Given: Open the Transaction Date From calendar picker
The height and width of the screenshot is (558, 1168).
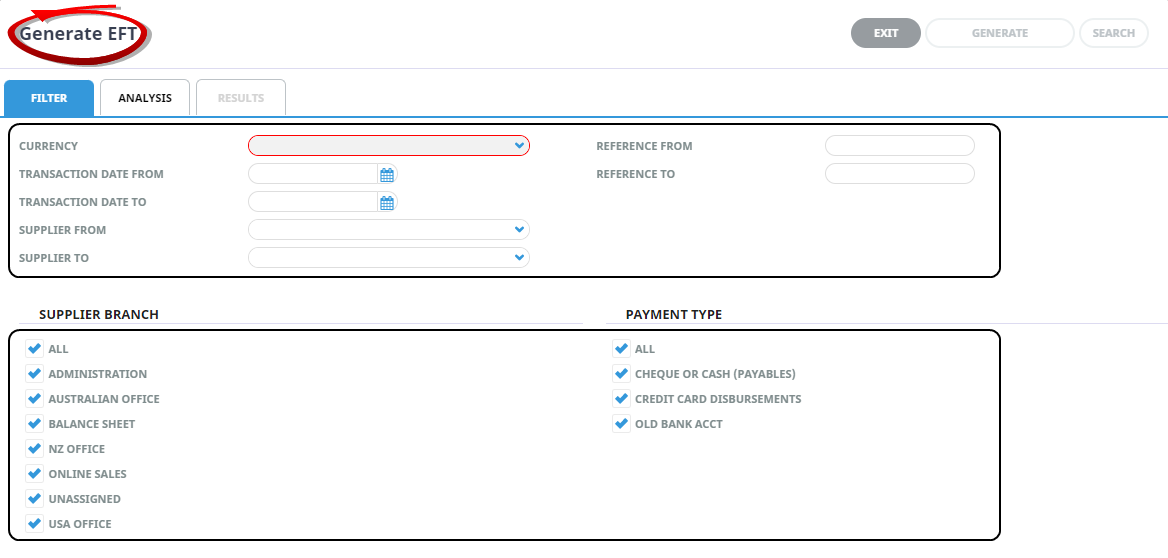Looking at the screenshot, I should [387, 174].
